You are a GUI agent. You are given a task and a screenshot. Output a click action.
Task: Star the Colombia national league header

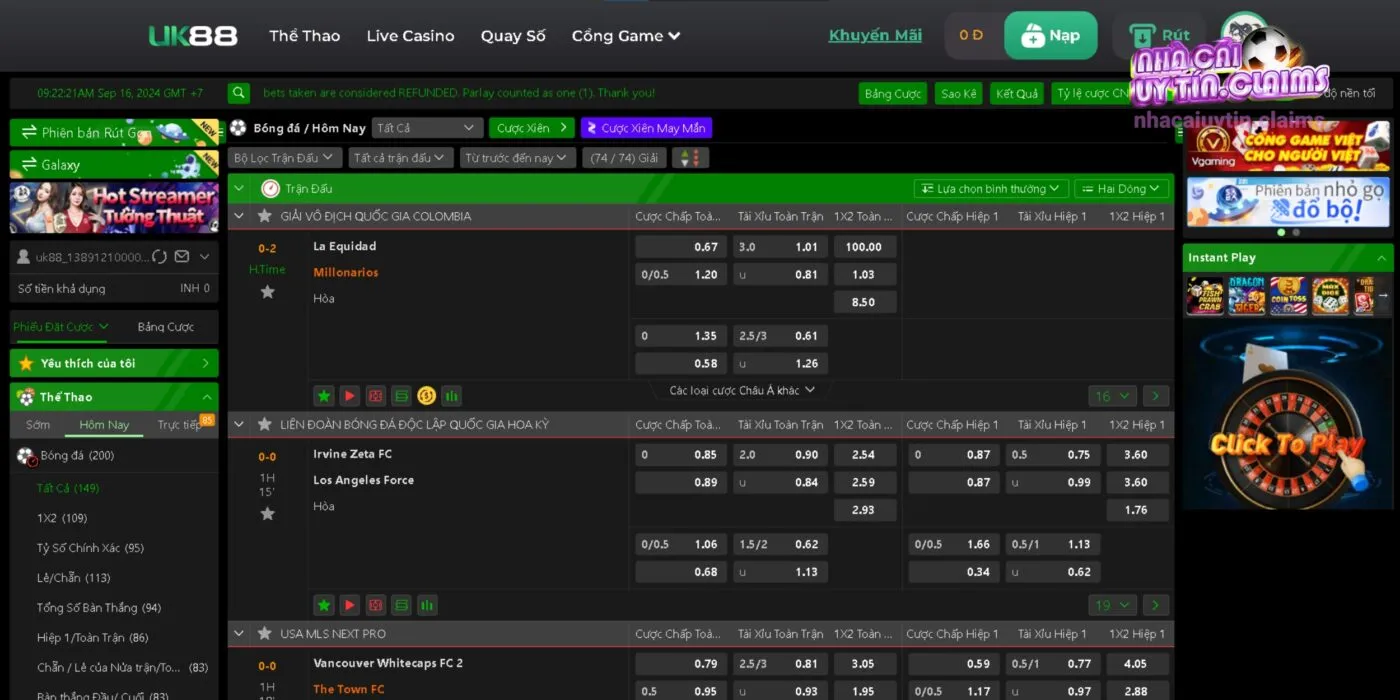[x=265, y=216]
